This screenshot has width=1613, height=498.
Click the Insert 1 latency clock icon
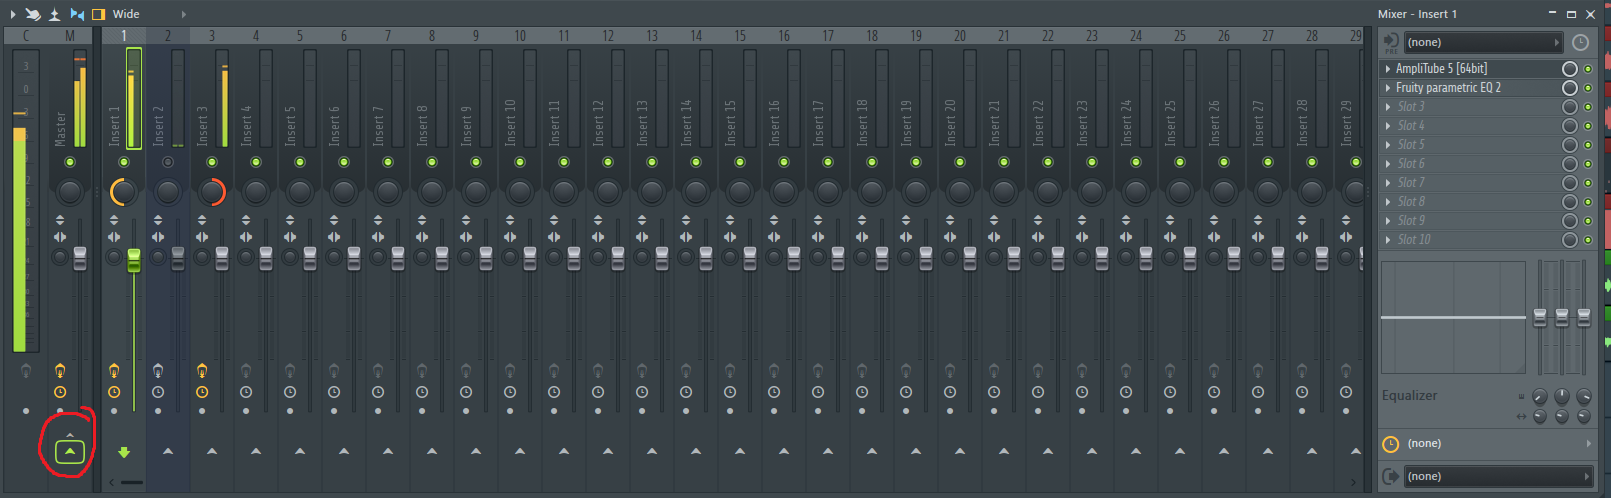pyautogui.click(x=114, y=393)
